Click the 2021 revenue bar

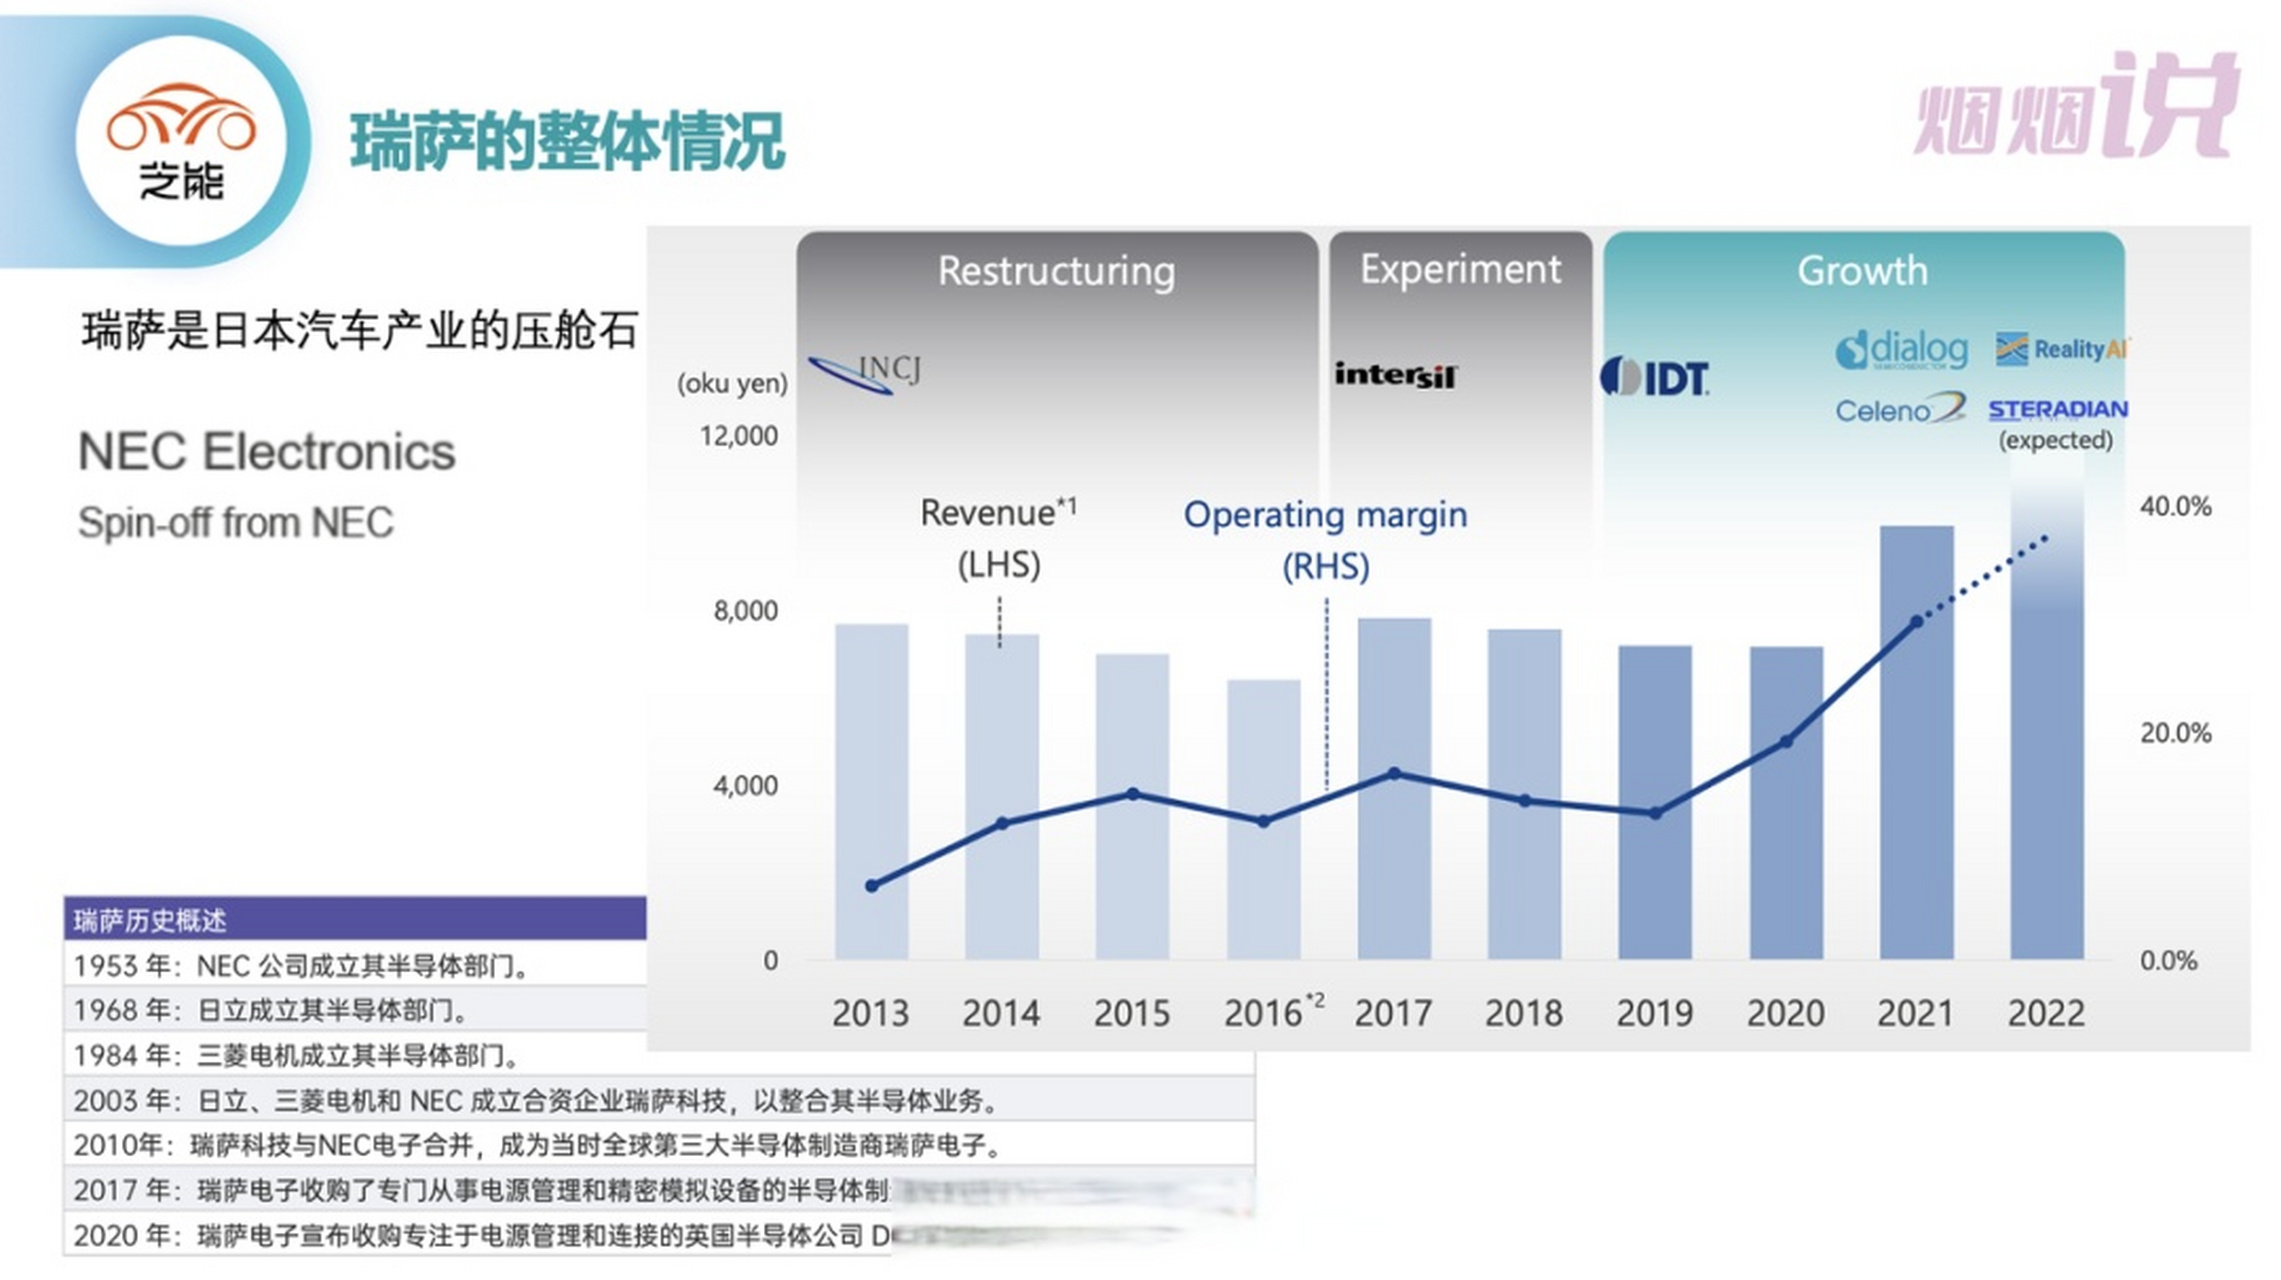(x=1917, y=743)
